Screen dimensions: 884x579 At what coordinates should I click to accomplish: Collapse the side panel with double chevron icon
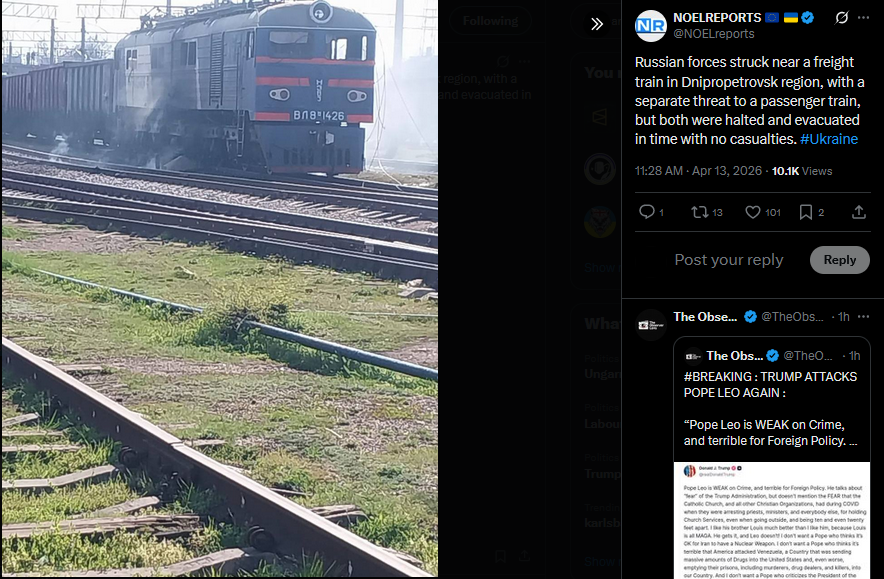click(x=596, y=24)
